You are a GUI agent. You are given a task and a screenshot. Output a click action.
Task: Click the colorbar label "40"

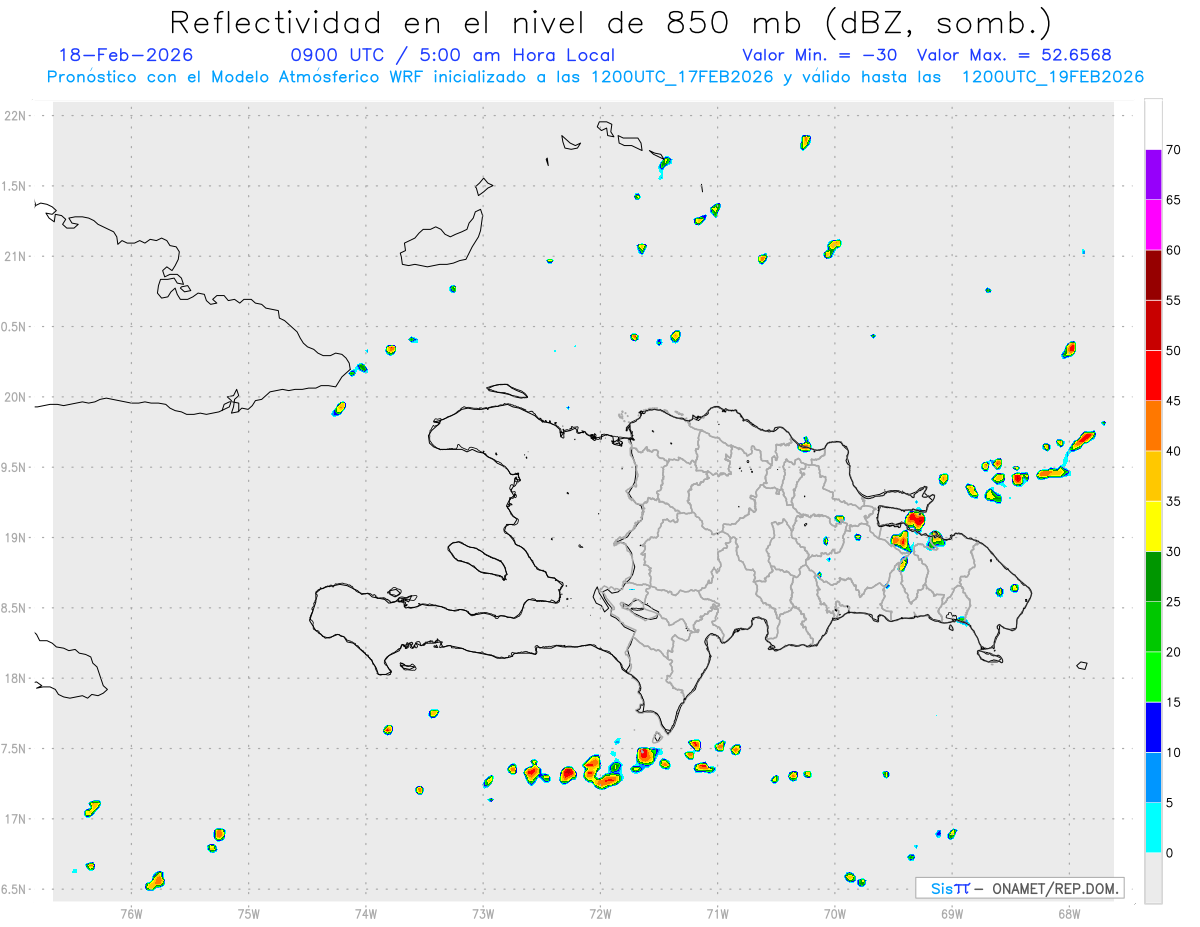[x=1174, y=451]
